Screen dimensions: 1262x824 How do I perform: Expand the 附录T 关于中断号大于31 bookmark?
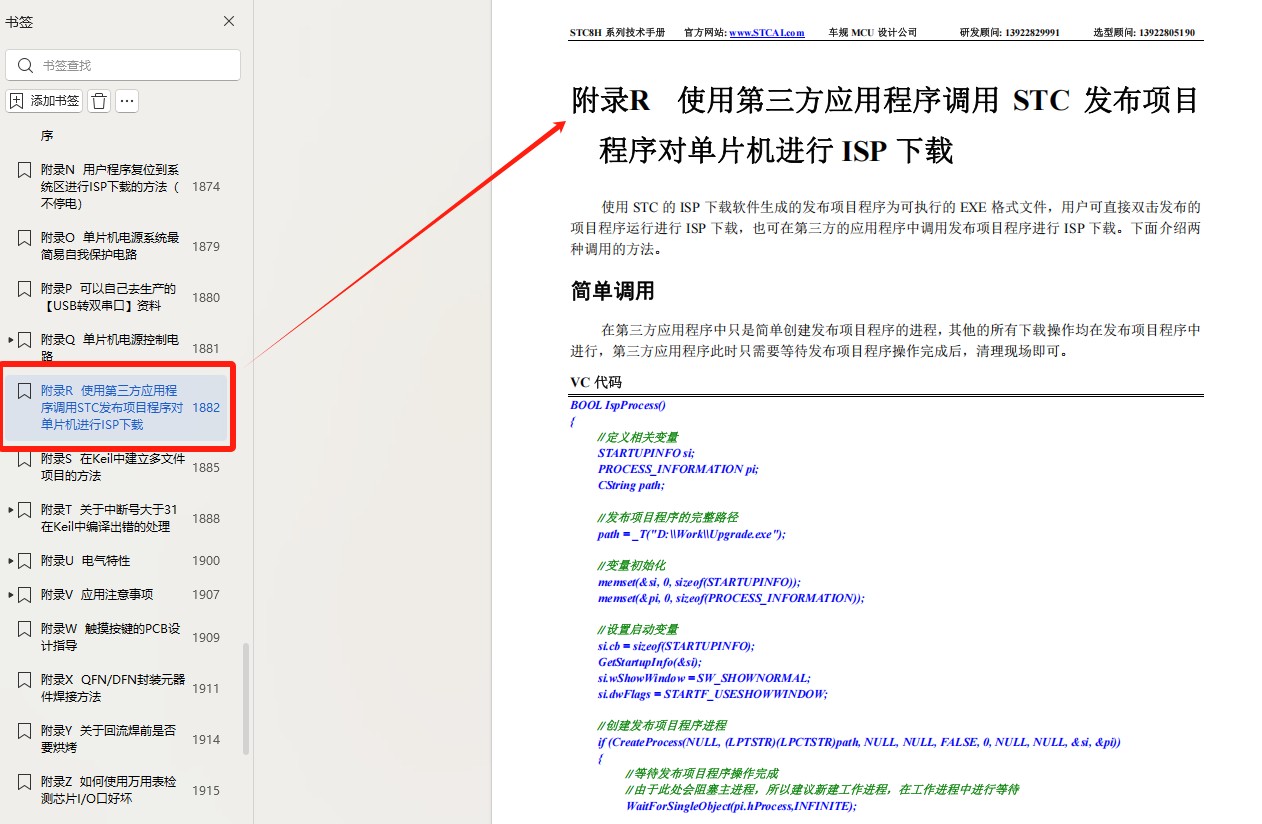point(11,510)
